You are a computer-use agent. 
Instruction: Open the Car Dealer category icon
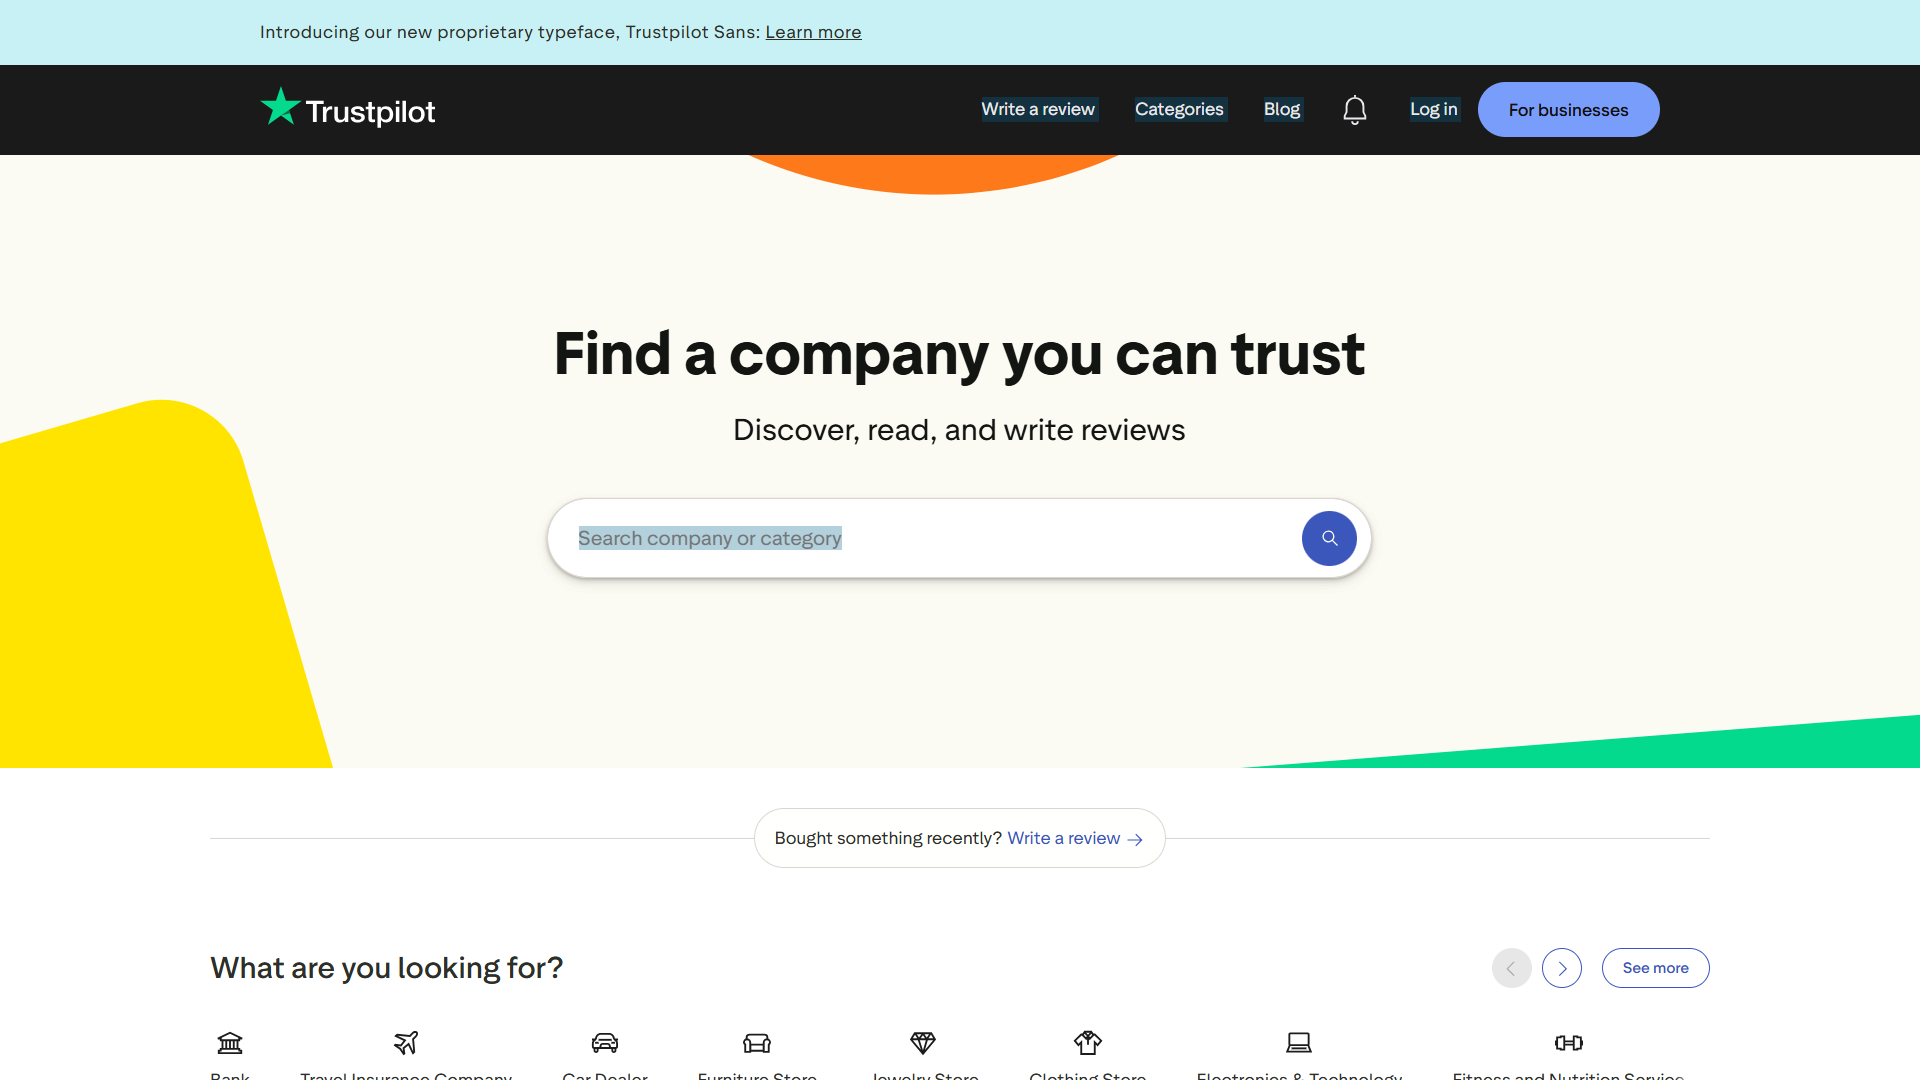coord(604,1042)
